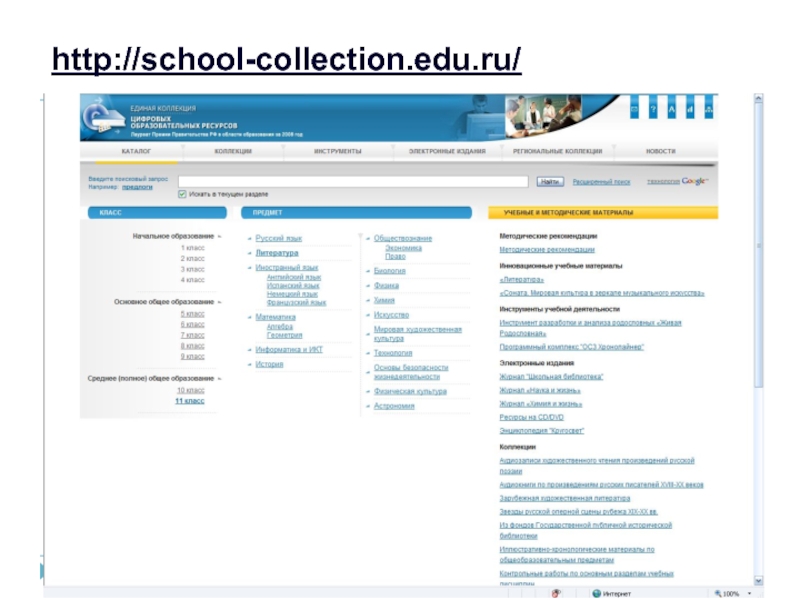Open the '10 класс' link
800x600 pixels.
pyautogui.click(x=191, y=390)
